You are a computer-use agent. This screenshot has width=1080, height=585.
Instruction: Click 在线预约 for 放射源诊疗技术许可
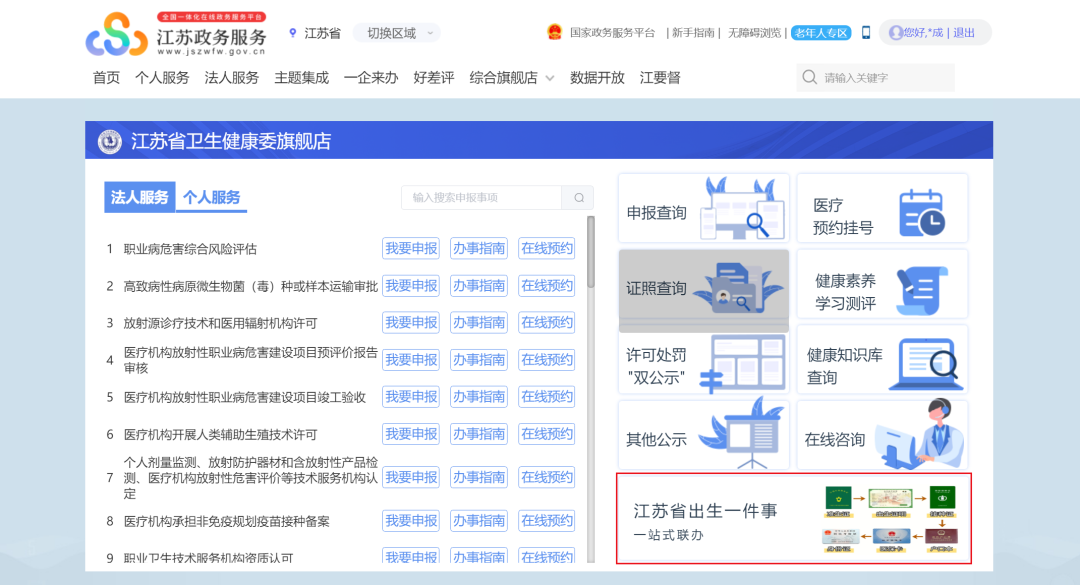click(546, 322)
